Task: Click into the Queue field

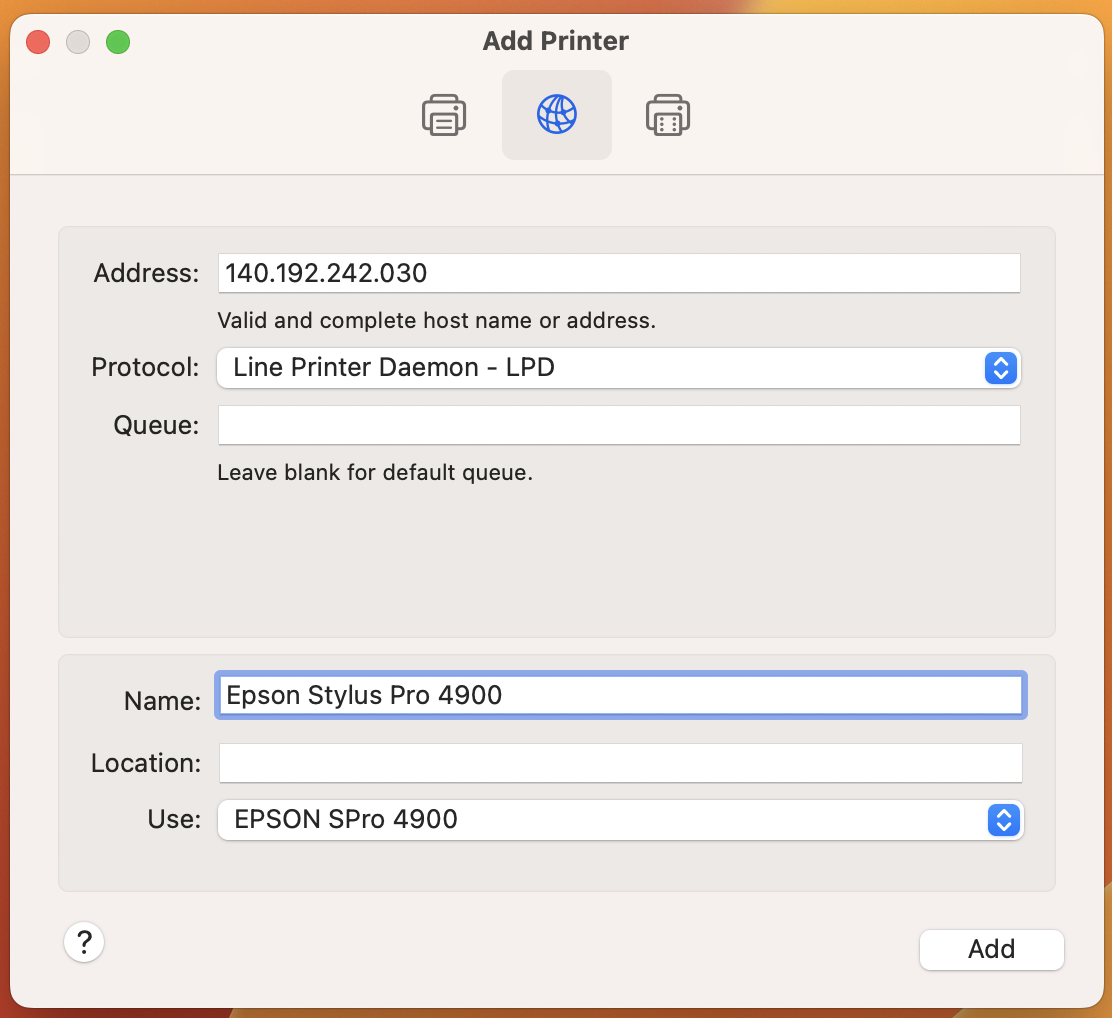Action: [618, 425]
